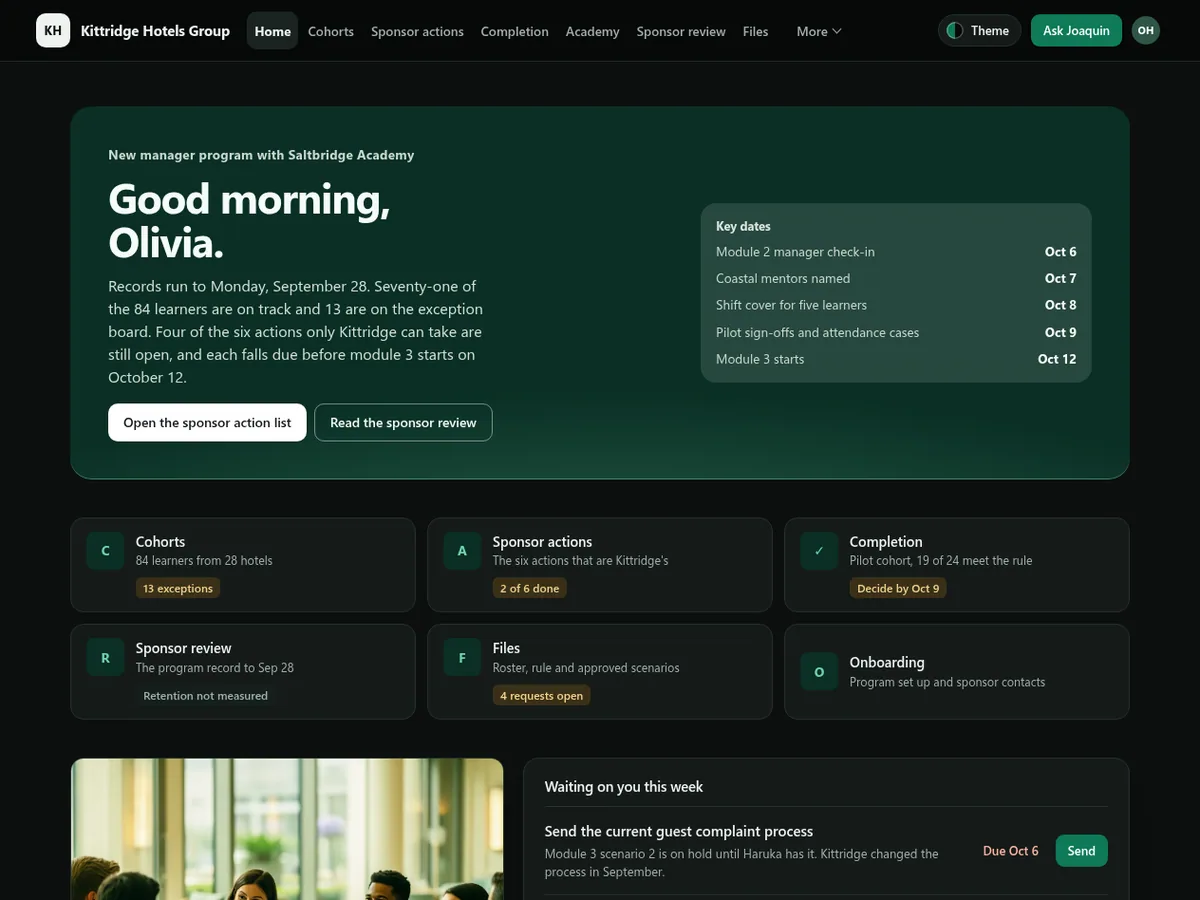Click the Due Oct 6 label

pos(1010,851)
